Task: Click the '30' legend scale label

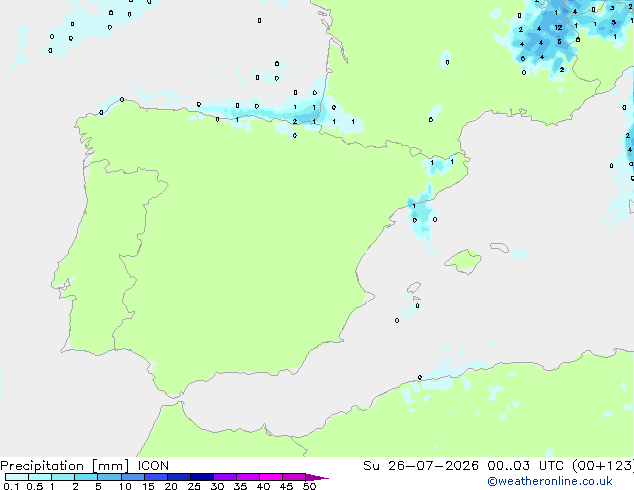Action: click(x=217, y=486)
